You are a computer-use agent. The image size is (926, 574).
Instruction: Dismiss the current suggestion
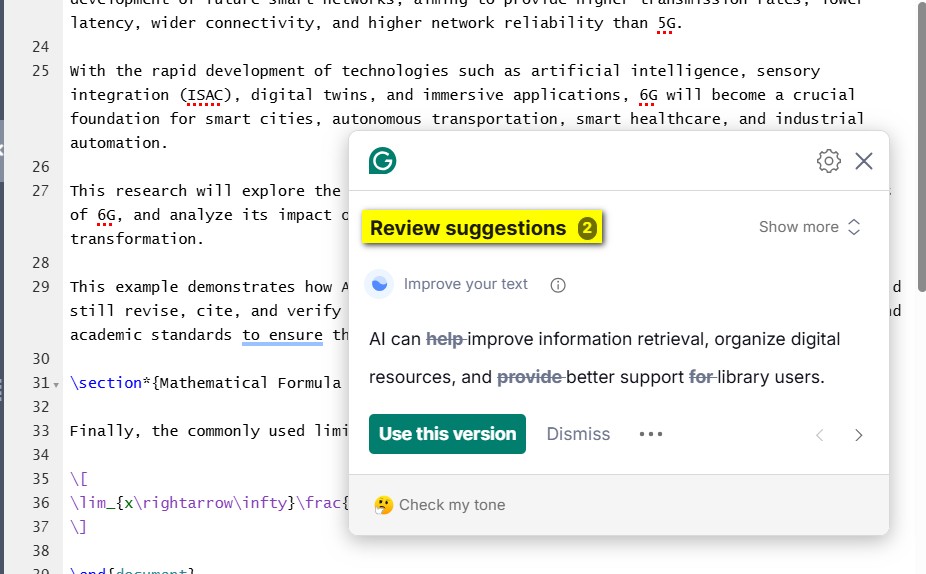point(578,434)
